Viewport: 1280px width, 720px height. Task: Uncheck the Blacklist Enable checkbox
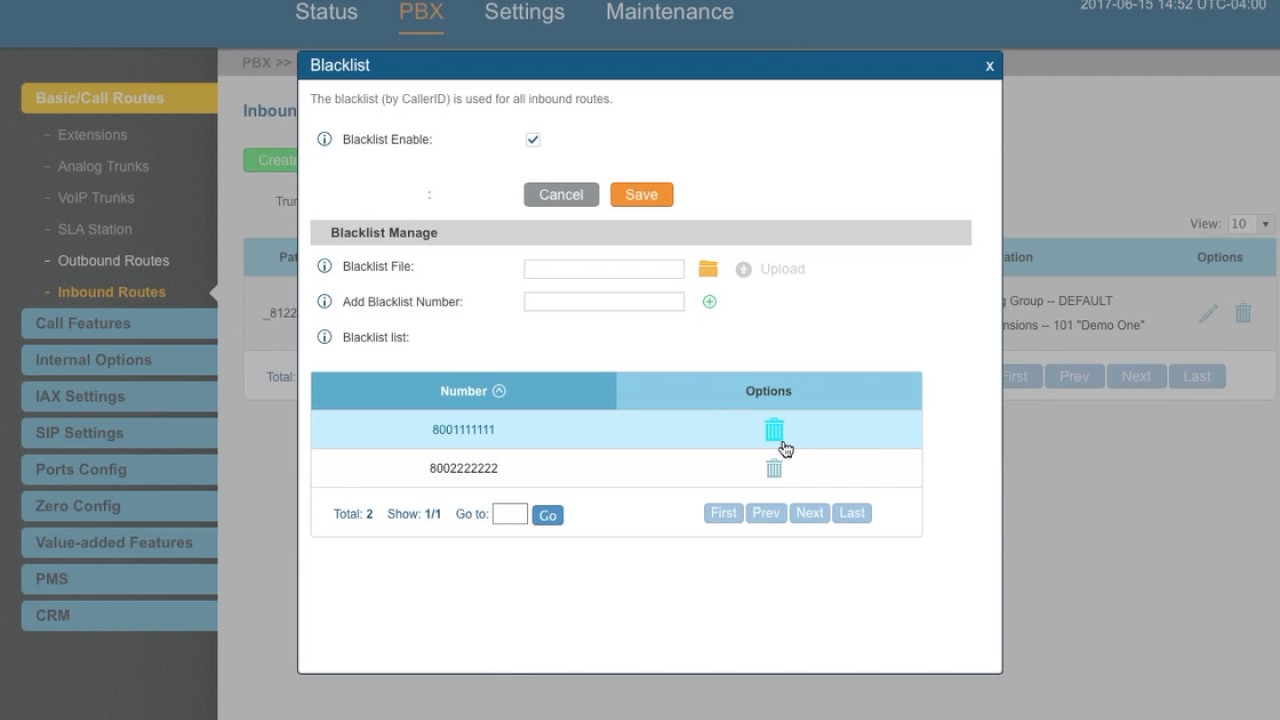tap(533, 140)
